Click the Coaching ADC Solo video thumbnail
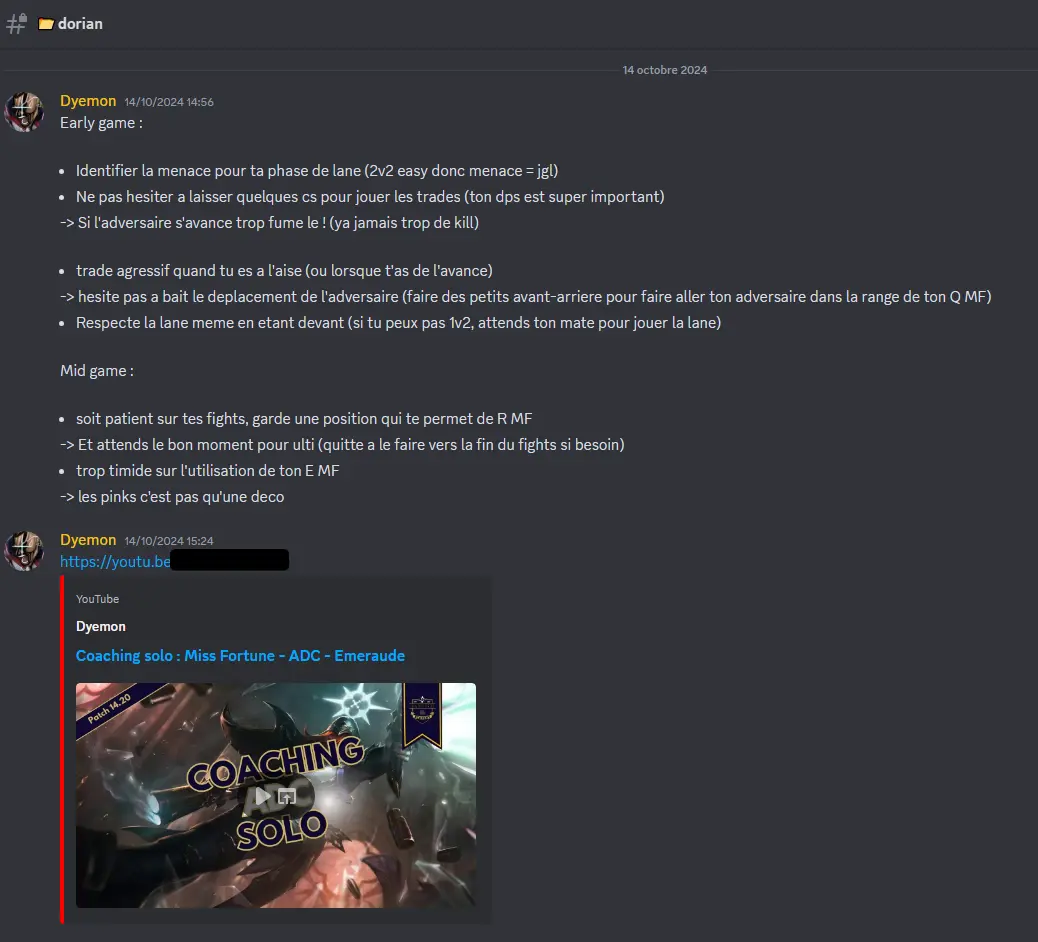 [276, 795]
